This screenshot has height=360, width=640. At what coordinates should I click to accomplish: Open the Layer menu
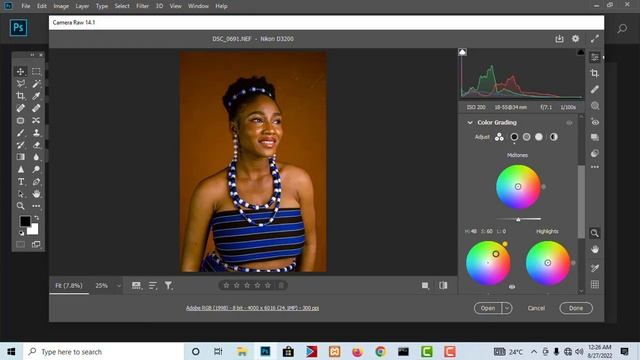82,6
